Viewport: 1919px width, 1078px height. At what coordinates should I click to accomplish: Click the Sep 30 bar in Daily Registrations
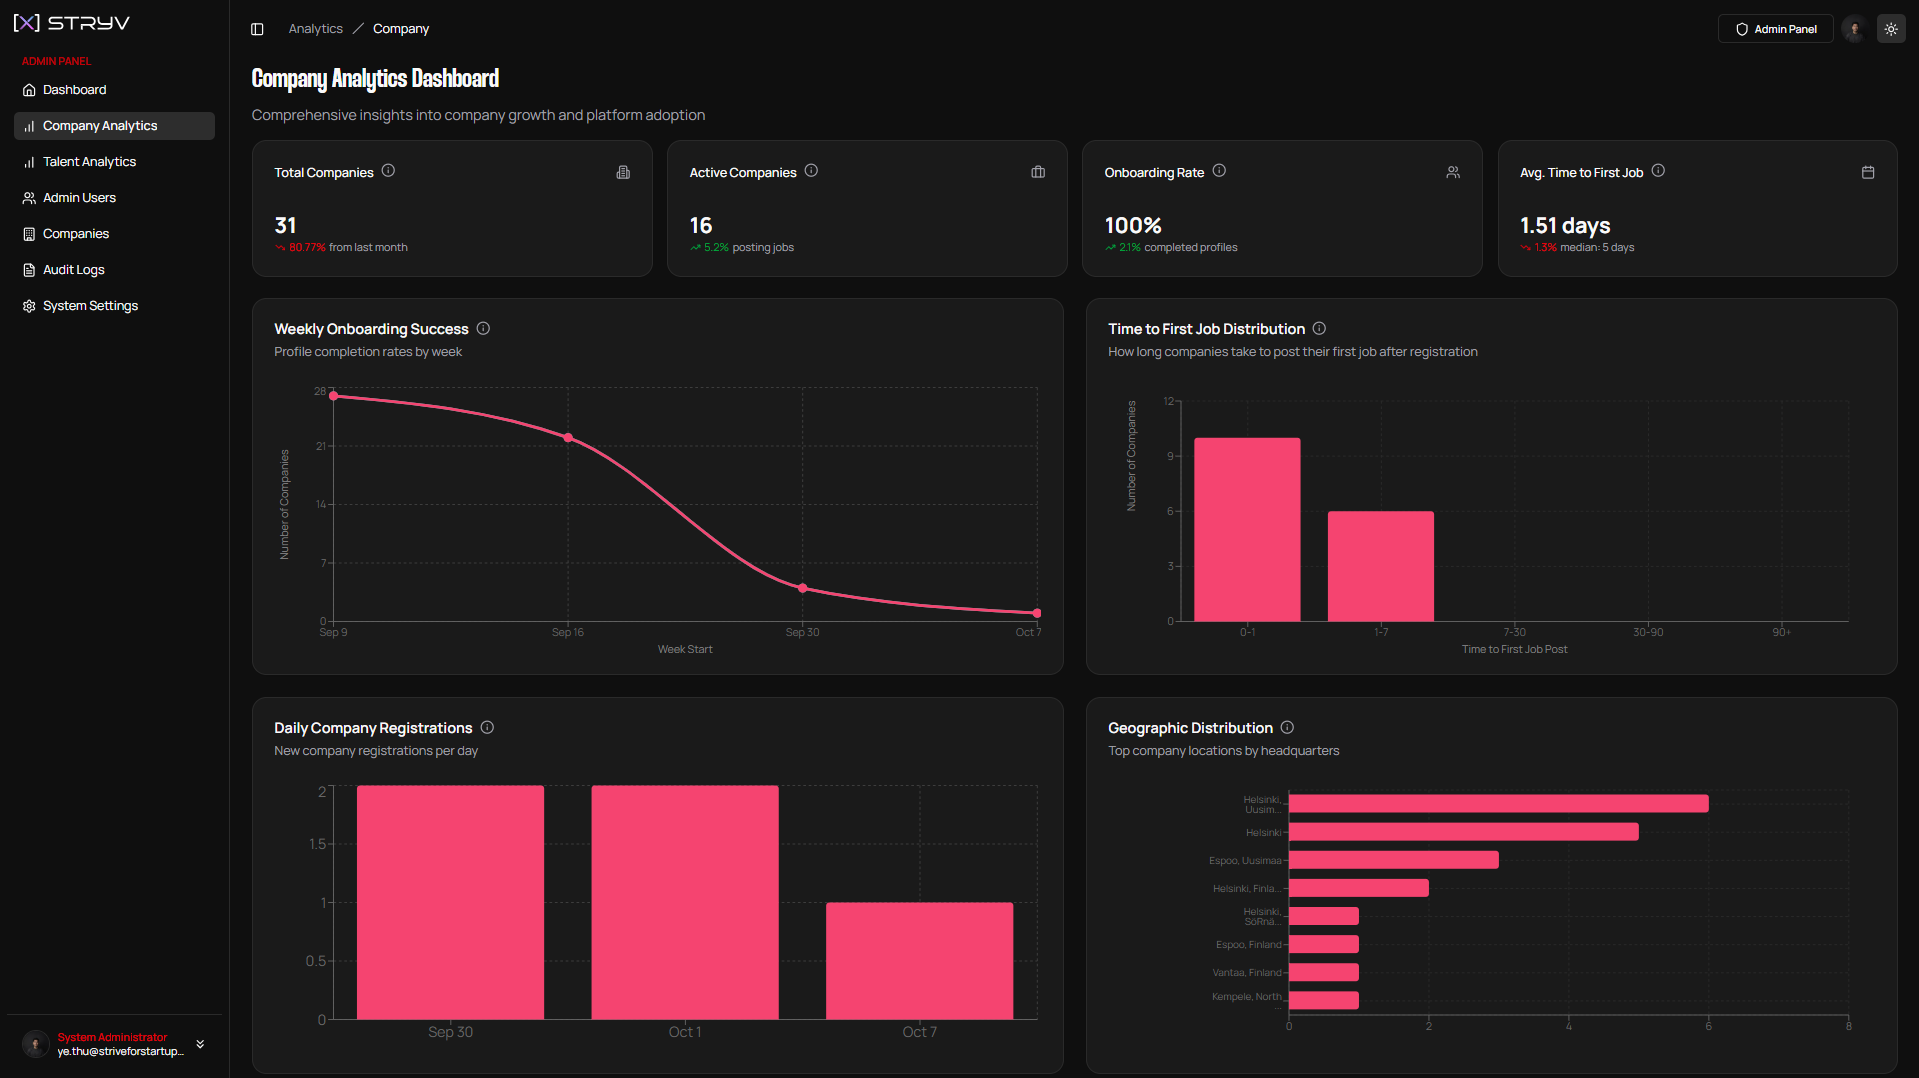click(450, 902)
